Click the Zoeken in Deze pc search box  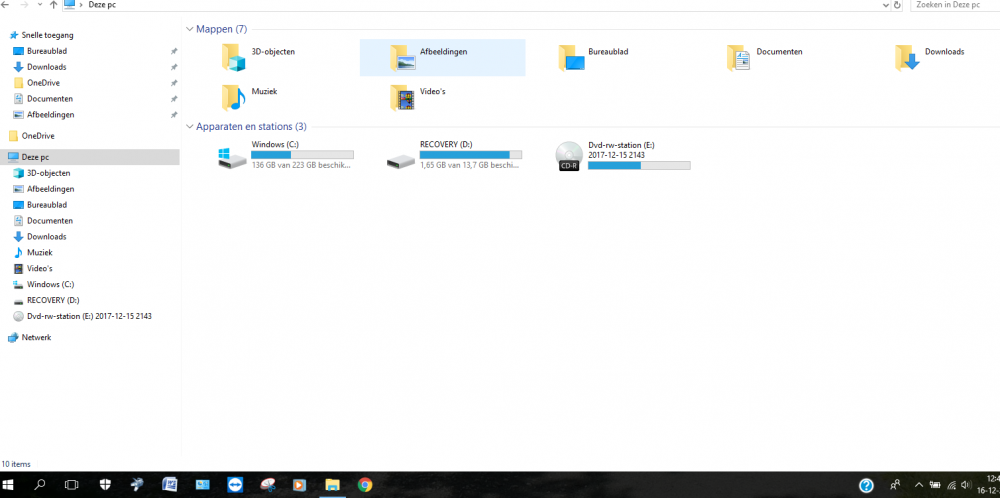[x=952, y=5]
